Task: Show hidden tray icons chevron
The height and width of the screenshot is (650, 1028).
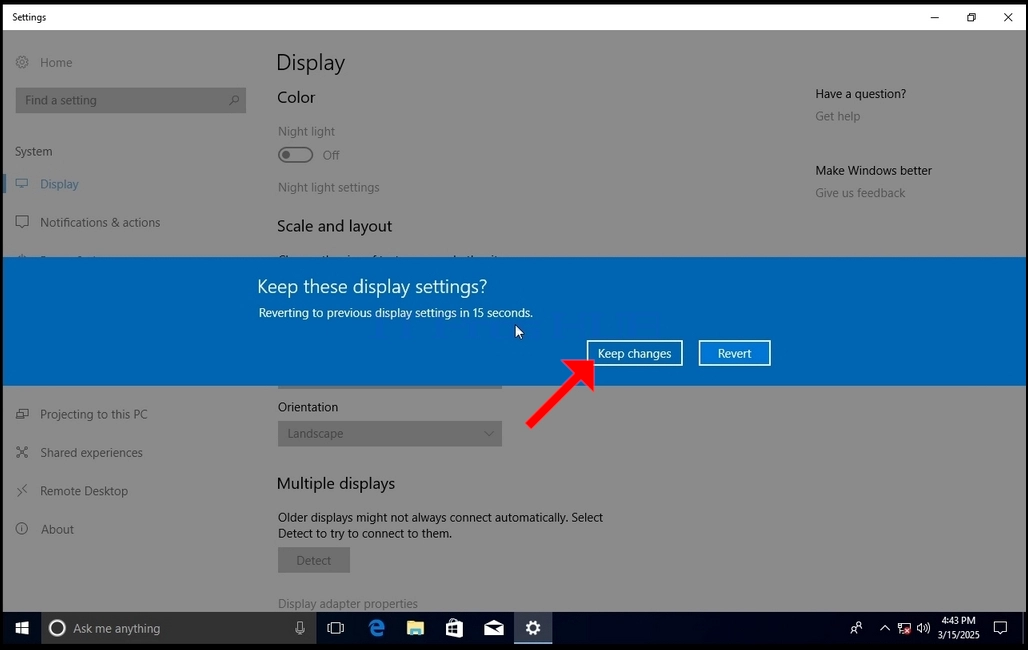Action: pyautogui.click(x=884, y=628)
